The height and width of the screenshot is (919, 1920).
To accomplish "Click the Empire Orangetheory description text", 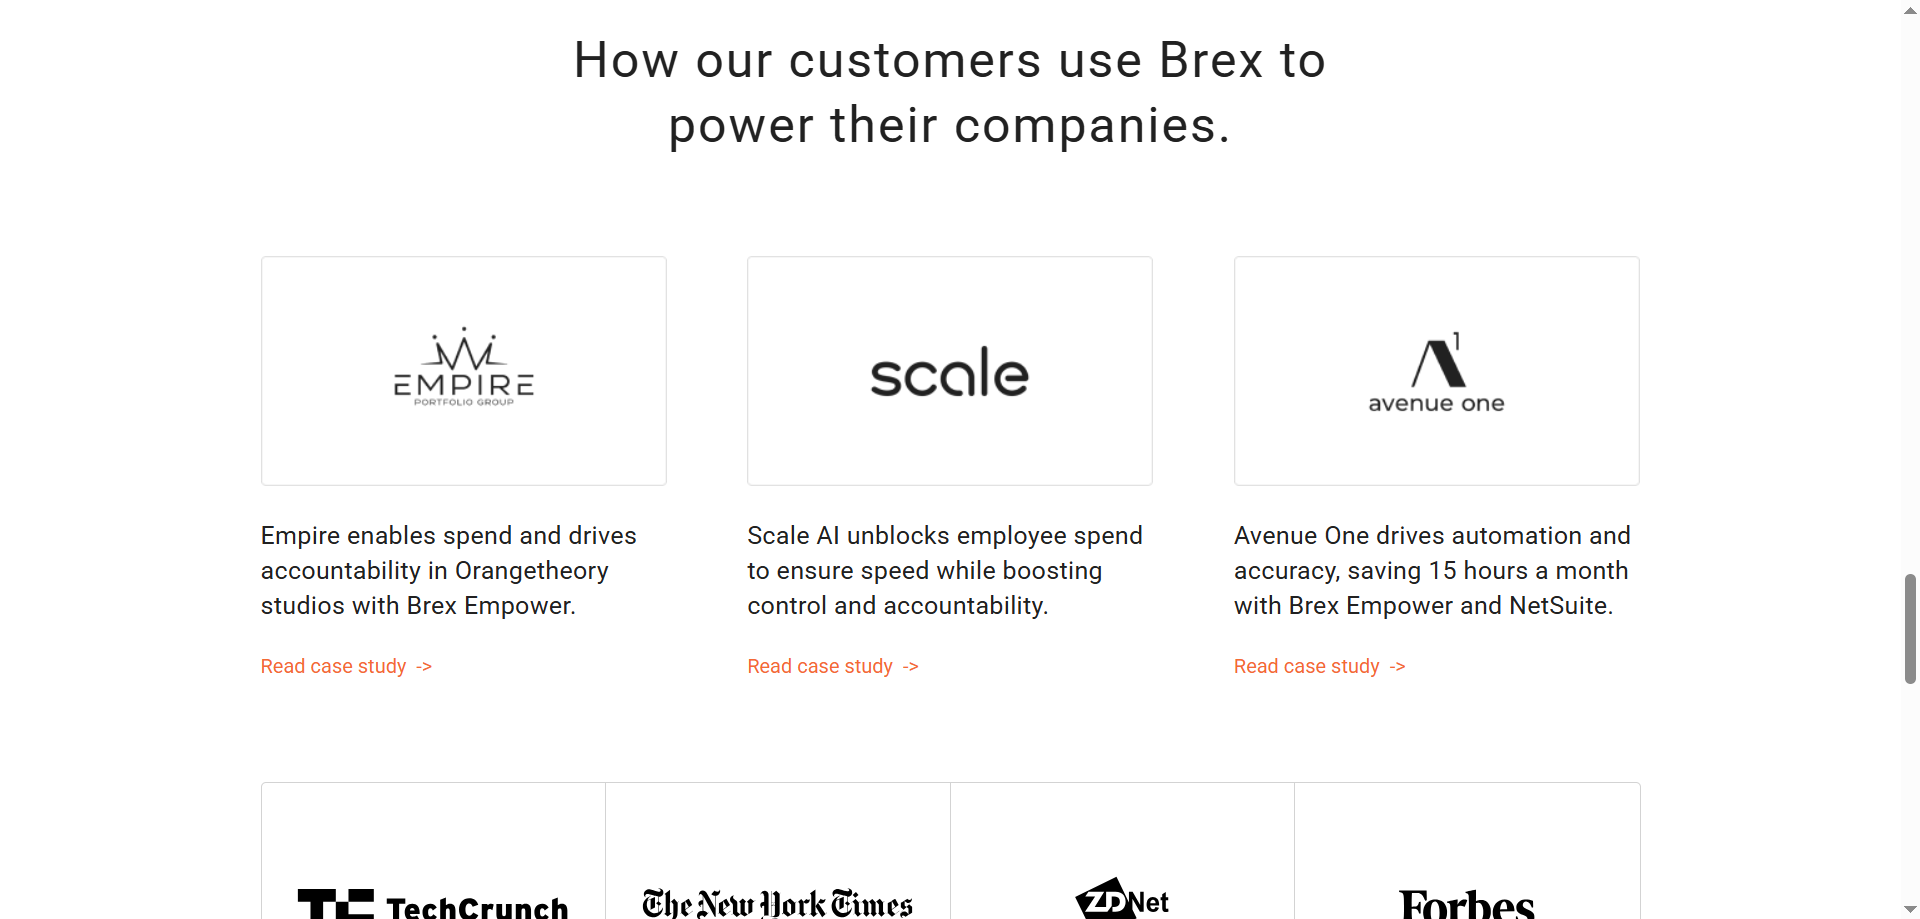I will tap(449, 571).
